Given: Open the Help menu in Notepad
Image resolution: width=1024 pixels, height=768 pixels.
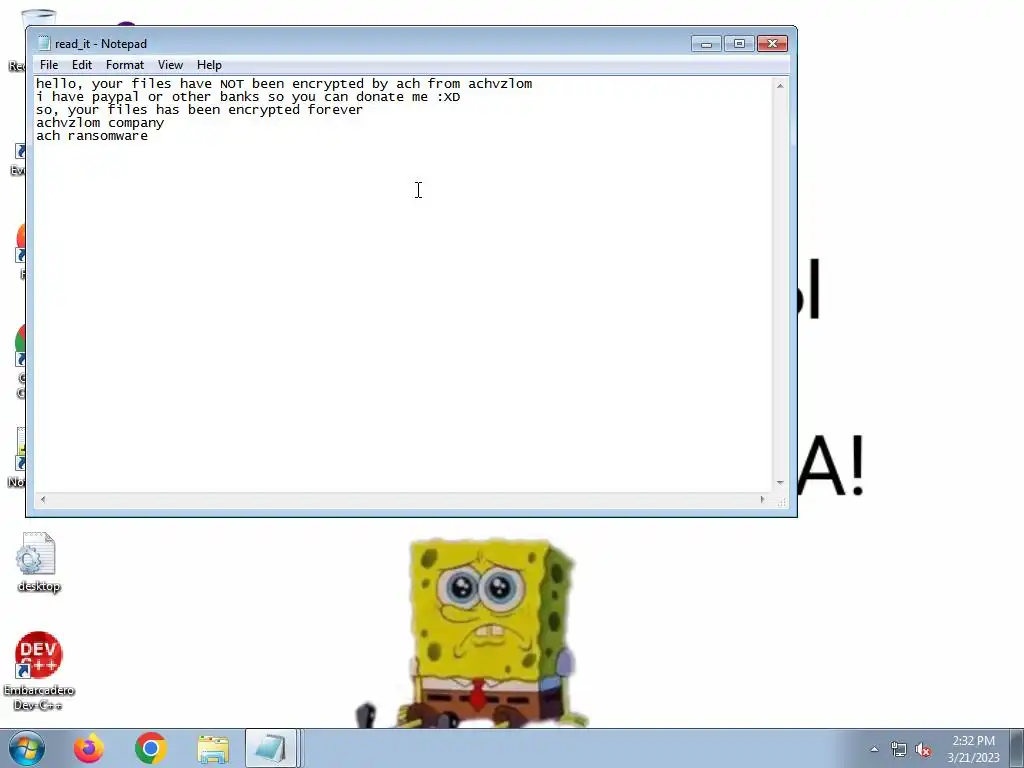Looking at the screenshot, I should click(209, 65).
